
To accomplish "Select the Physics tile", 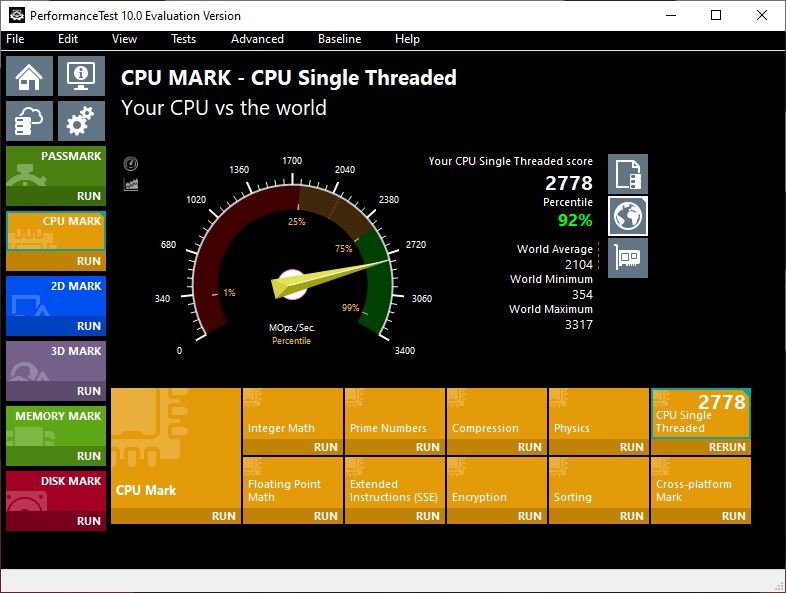I will 599,414.
